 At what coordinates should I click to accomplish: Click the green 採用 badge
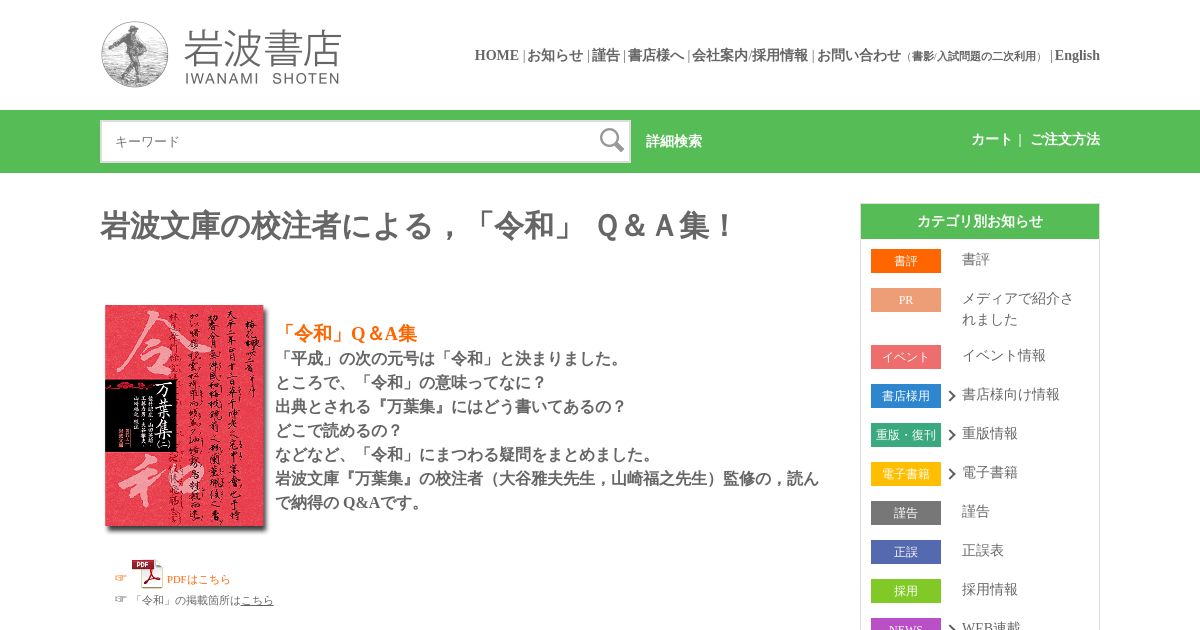(x=906, y=591)
